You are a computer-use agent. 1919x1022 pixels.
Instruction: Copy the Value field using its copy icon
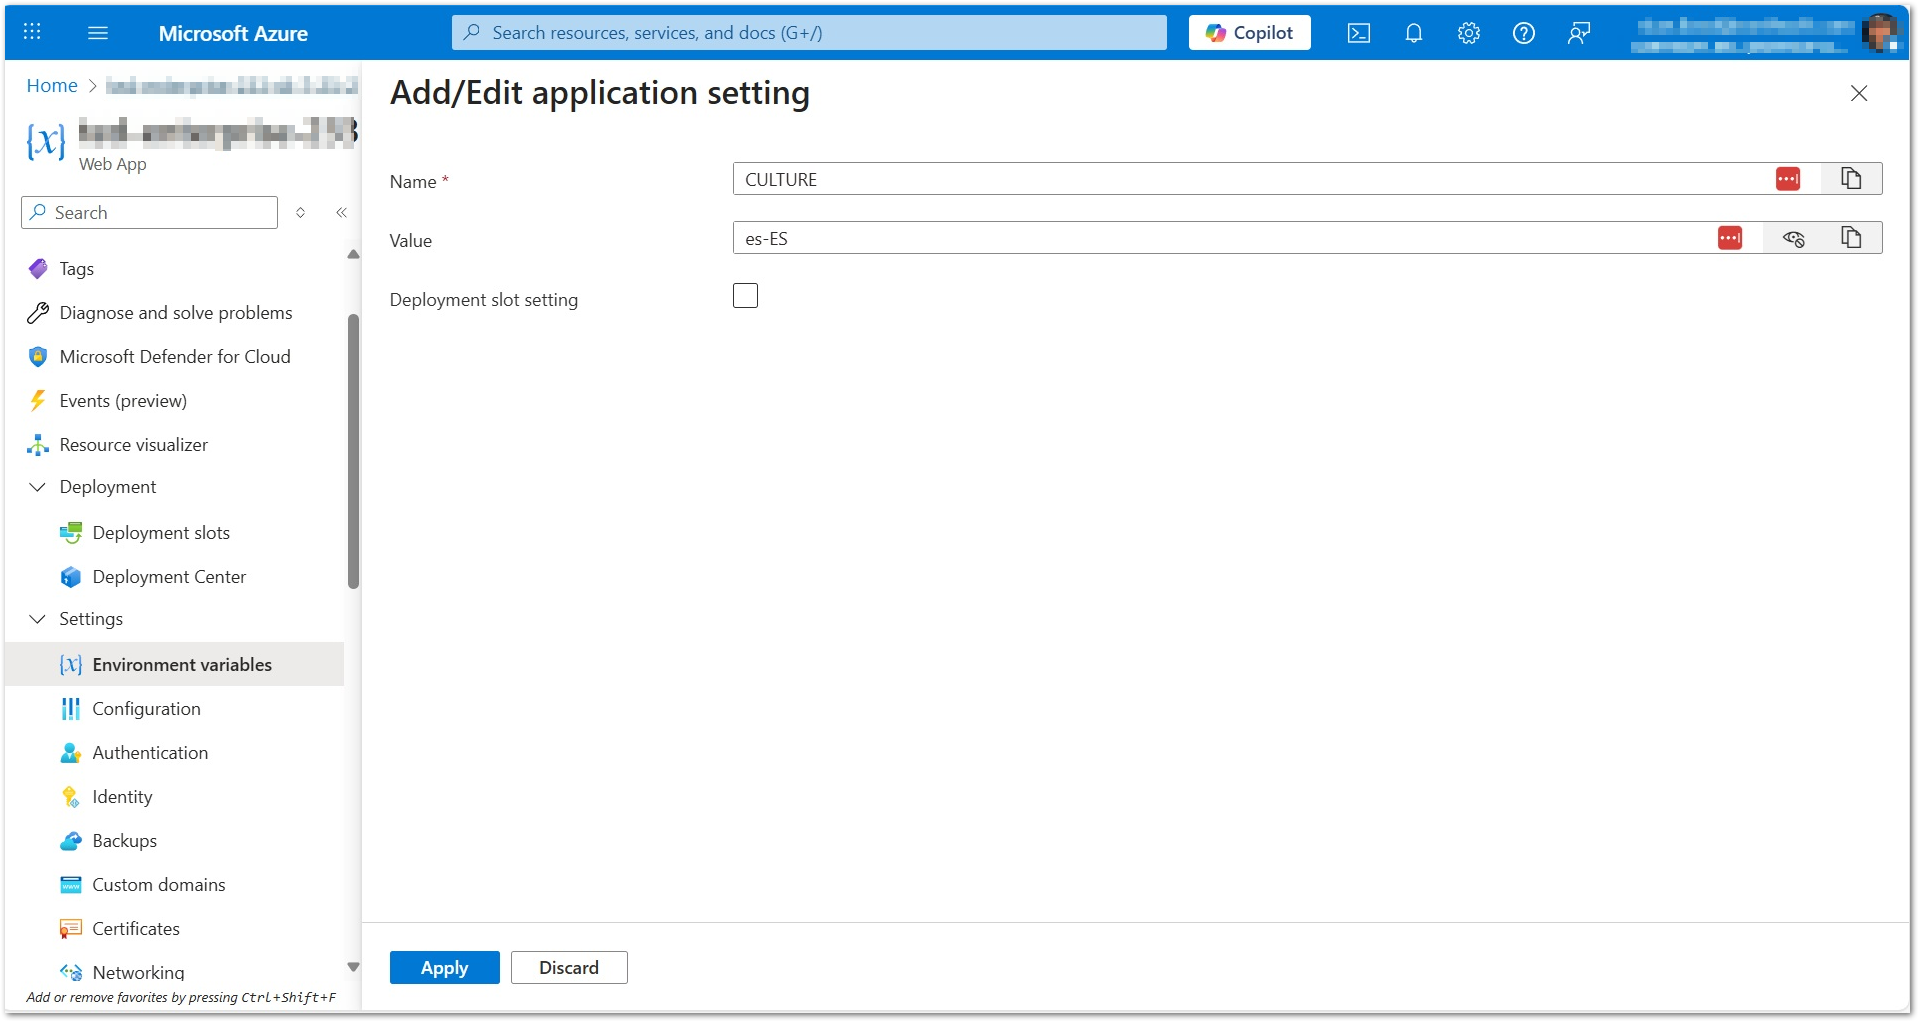pyautogui.click(x=1851, y=237)
